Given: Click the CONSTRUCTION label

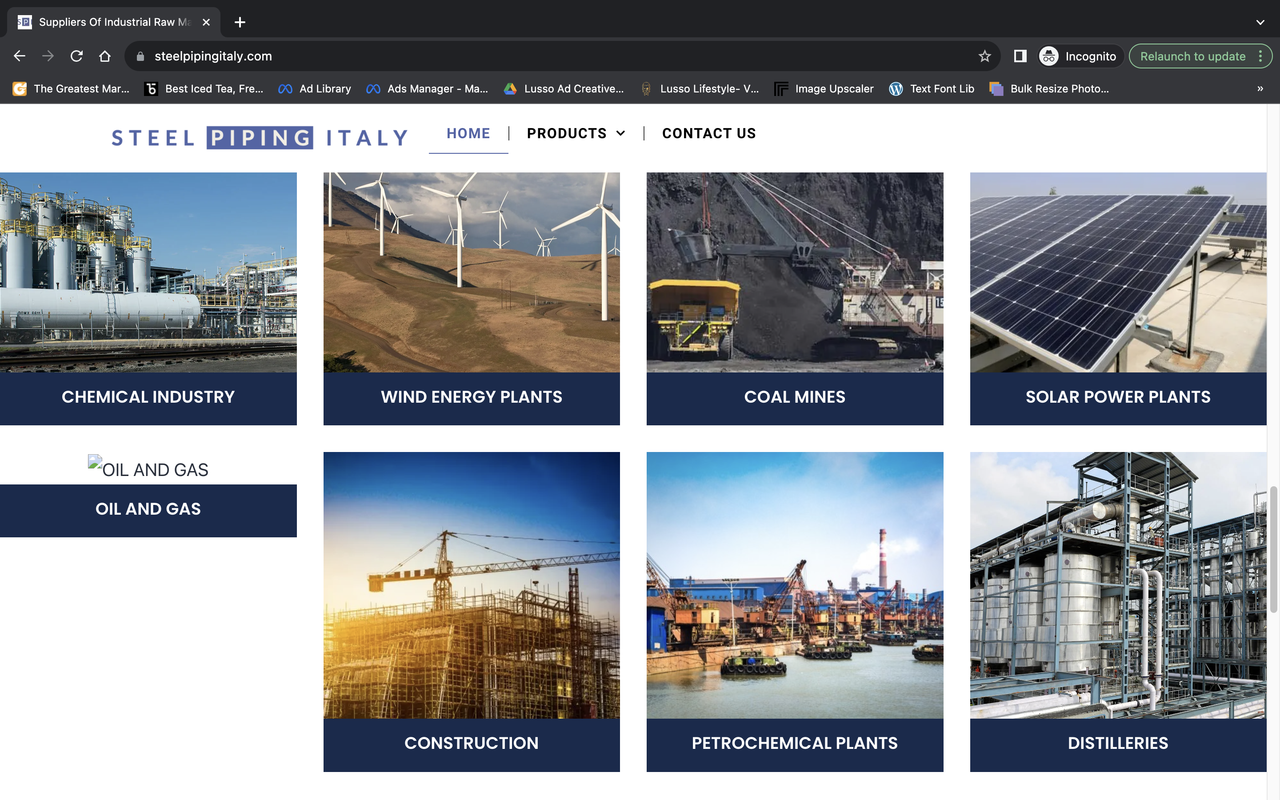Looking at the screenshot, I should coord(471,744).
